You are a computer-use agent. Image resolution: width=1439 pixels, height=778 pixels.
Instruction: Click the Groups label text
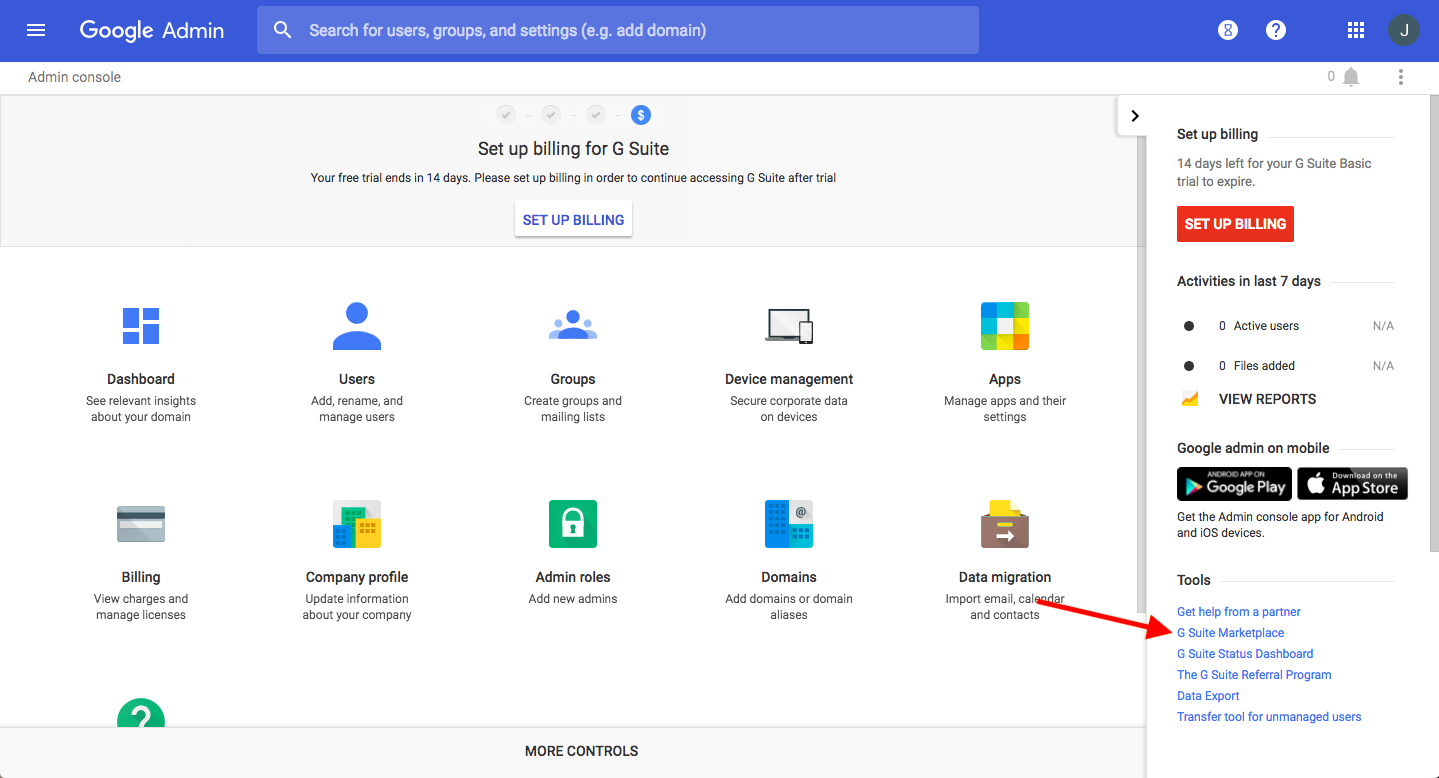point(573,379)
